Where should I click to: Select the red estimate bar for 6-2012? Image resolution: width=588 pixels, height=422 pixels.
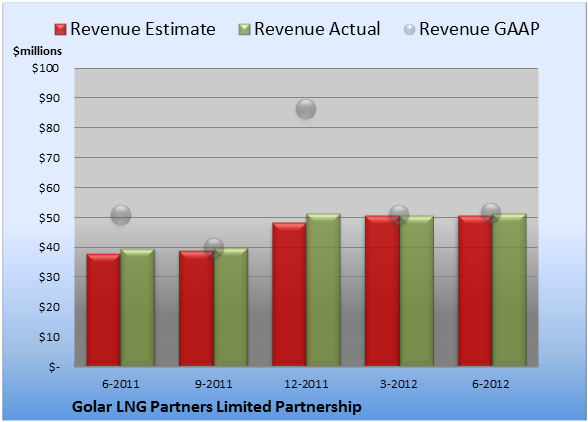pyautogui.click(x=475, y=291)
